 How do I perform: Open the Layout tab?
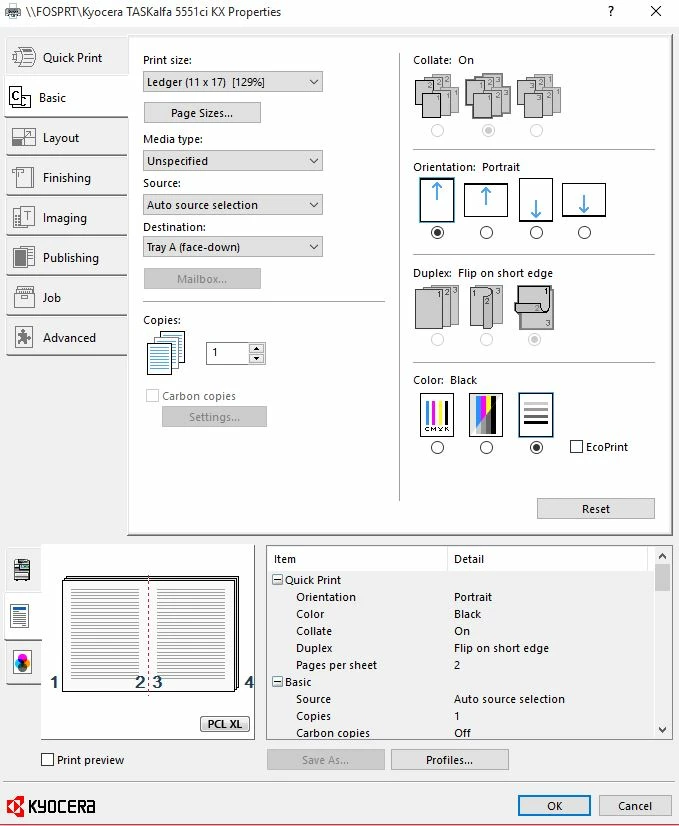point(66,137)
